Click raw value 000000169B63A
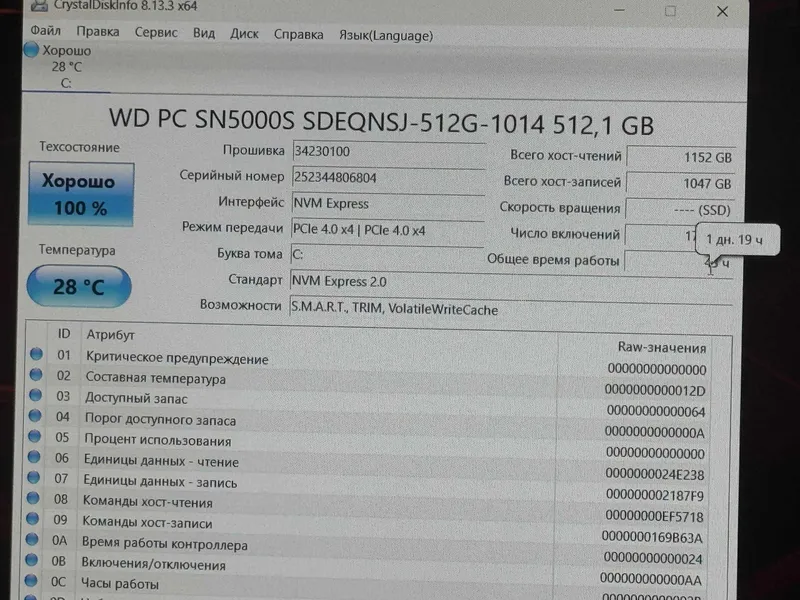Screen dimensions: 800x600 [652, 537]
